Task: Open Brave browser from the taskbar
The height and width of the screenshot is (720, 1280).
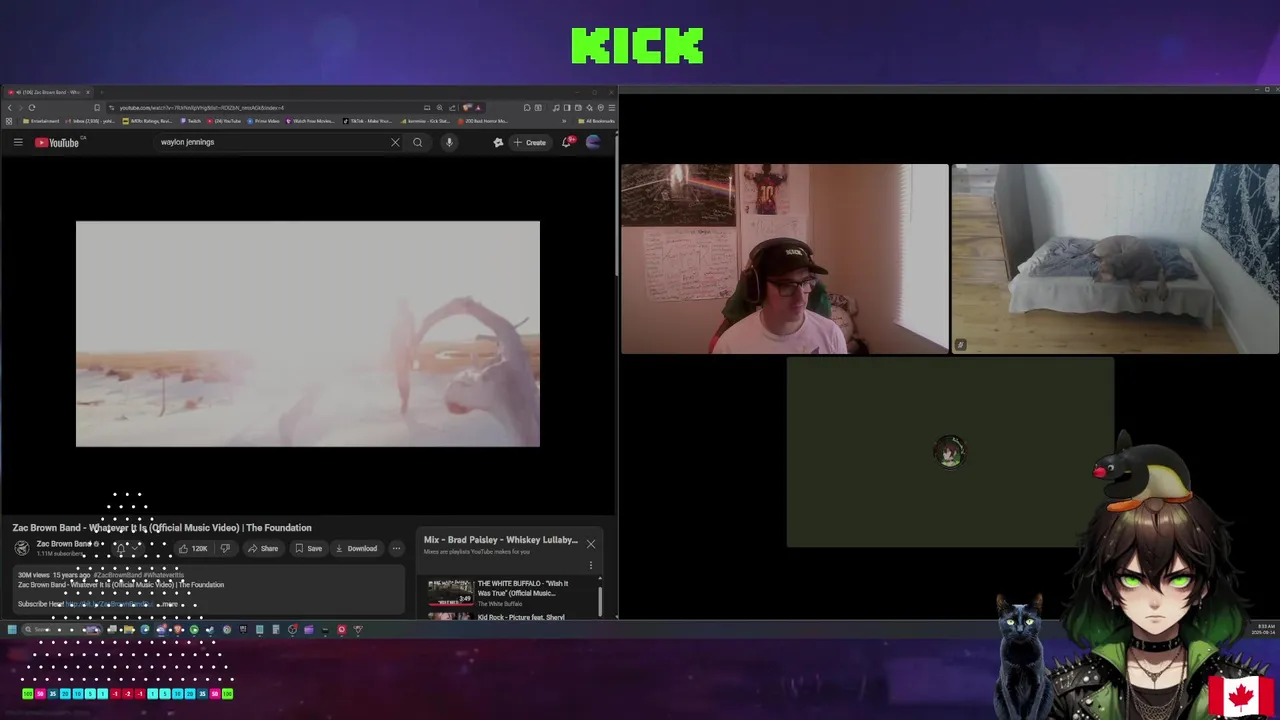Action: [x=178, y=629]
